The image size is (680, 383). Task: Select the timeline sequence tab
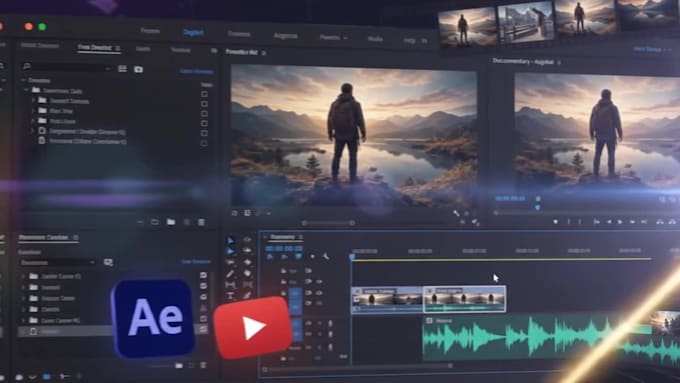285,237
